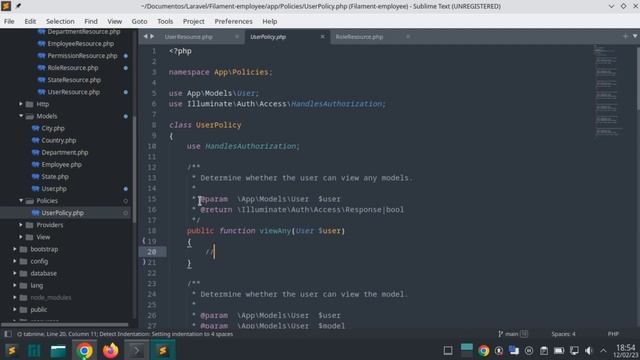Select the UserPolicy.php tab

pos(268,37)
